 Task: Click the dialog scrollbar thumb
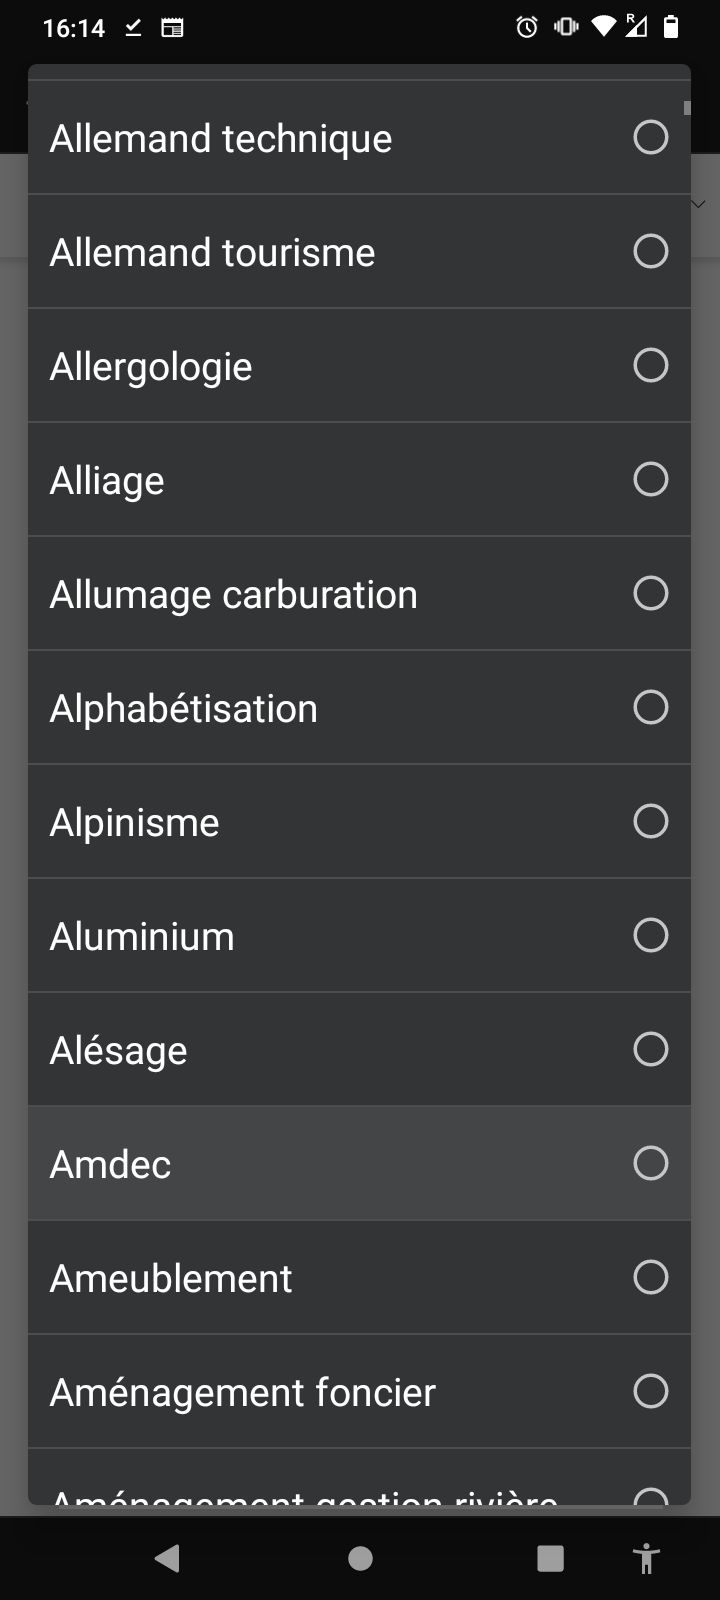(687, 108)
